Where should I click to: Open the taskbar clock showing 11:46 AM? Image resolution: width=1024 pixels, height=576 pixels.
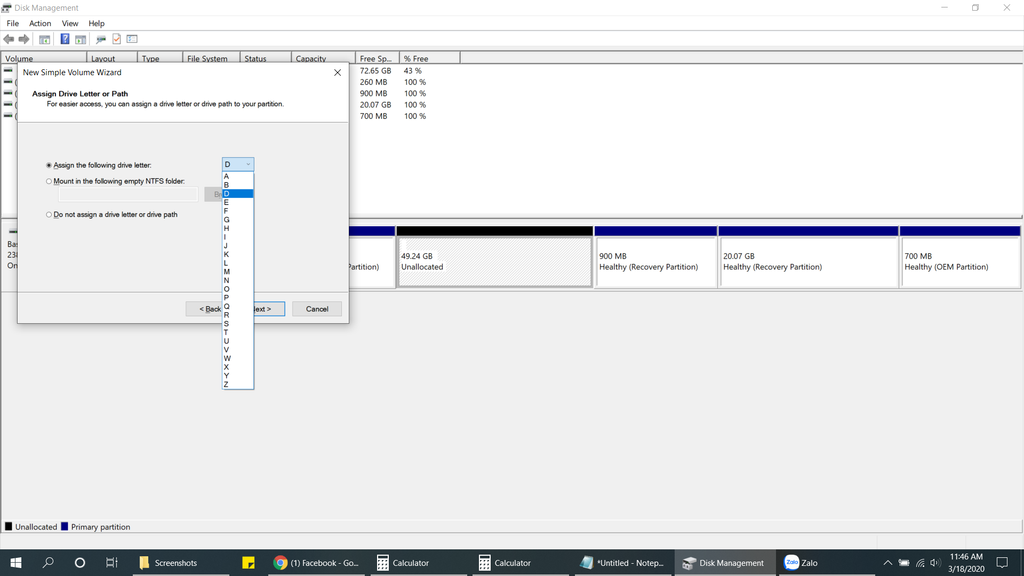tap(967, 562)
